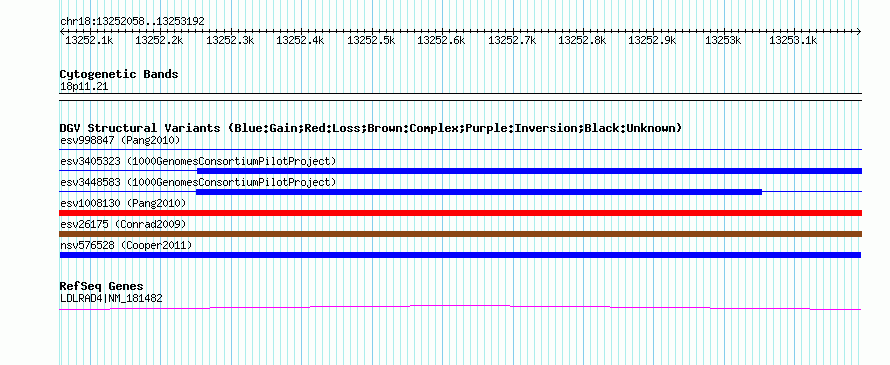Click the 13252.3k ruler tick label
Viewport: 890px width, 365px height.
pyautogui.click(x=230, y=40)
